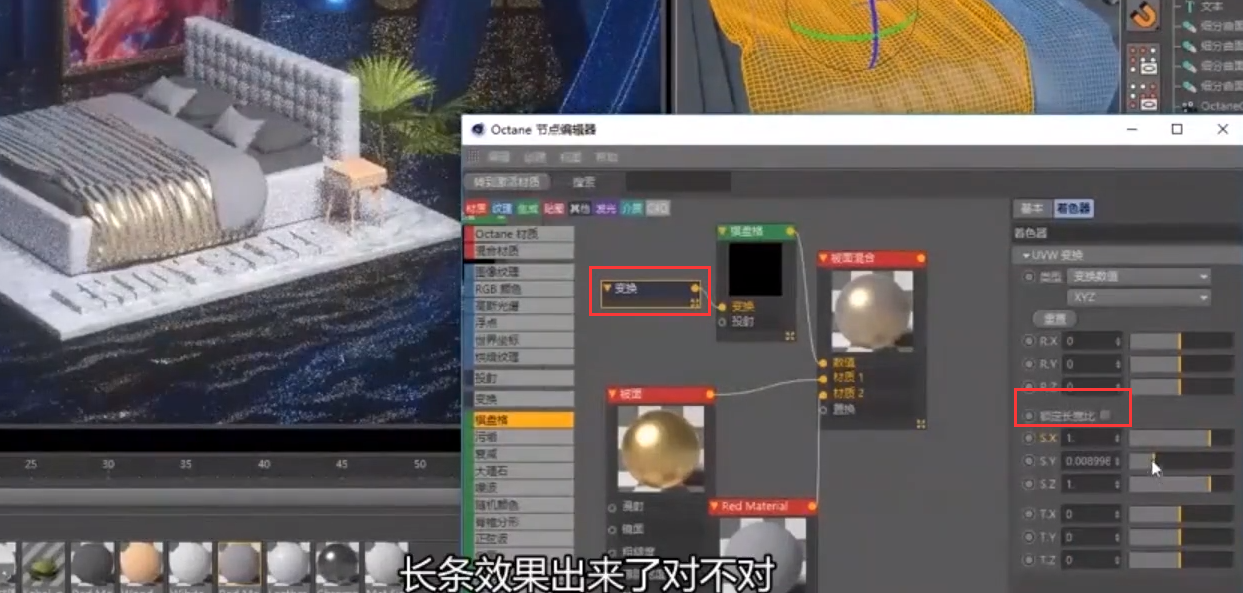The image size is (1243, 593).
Task: Toggle the 介质 filter tab
Action: point(633,209)
